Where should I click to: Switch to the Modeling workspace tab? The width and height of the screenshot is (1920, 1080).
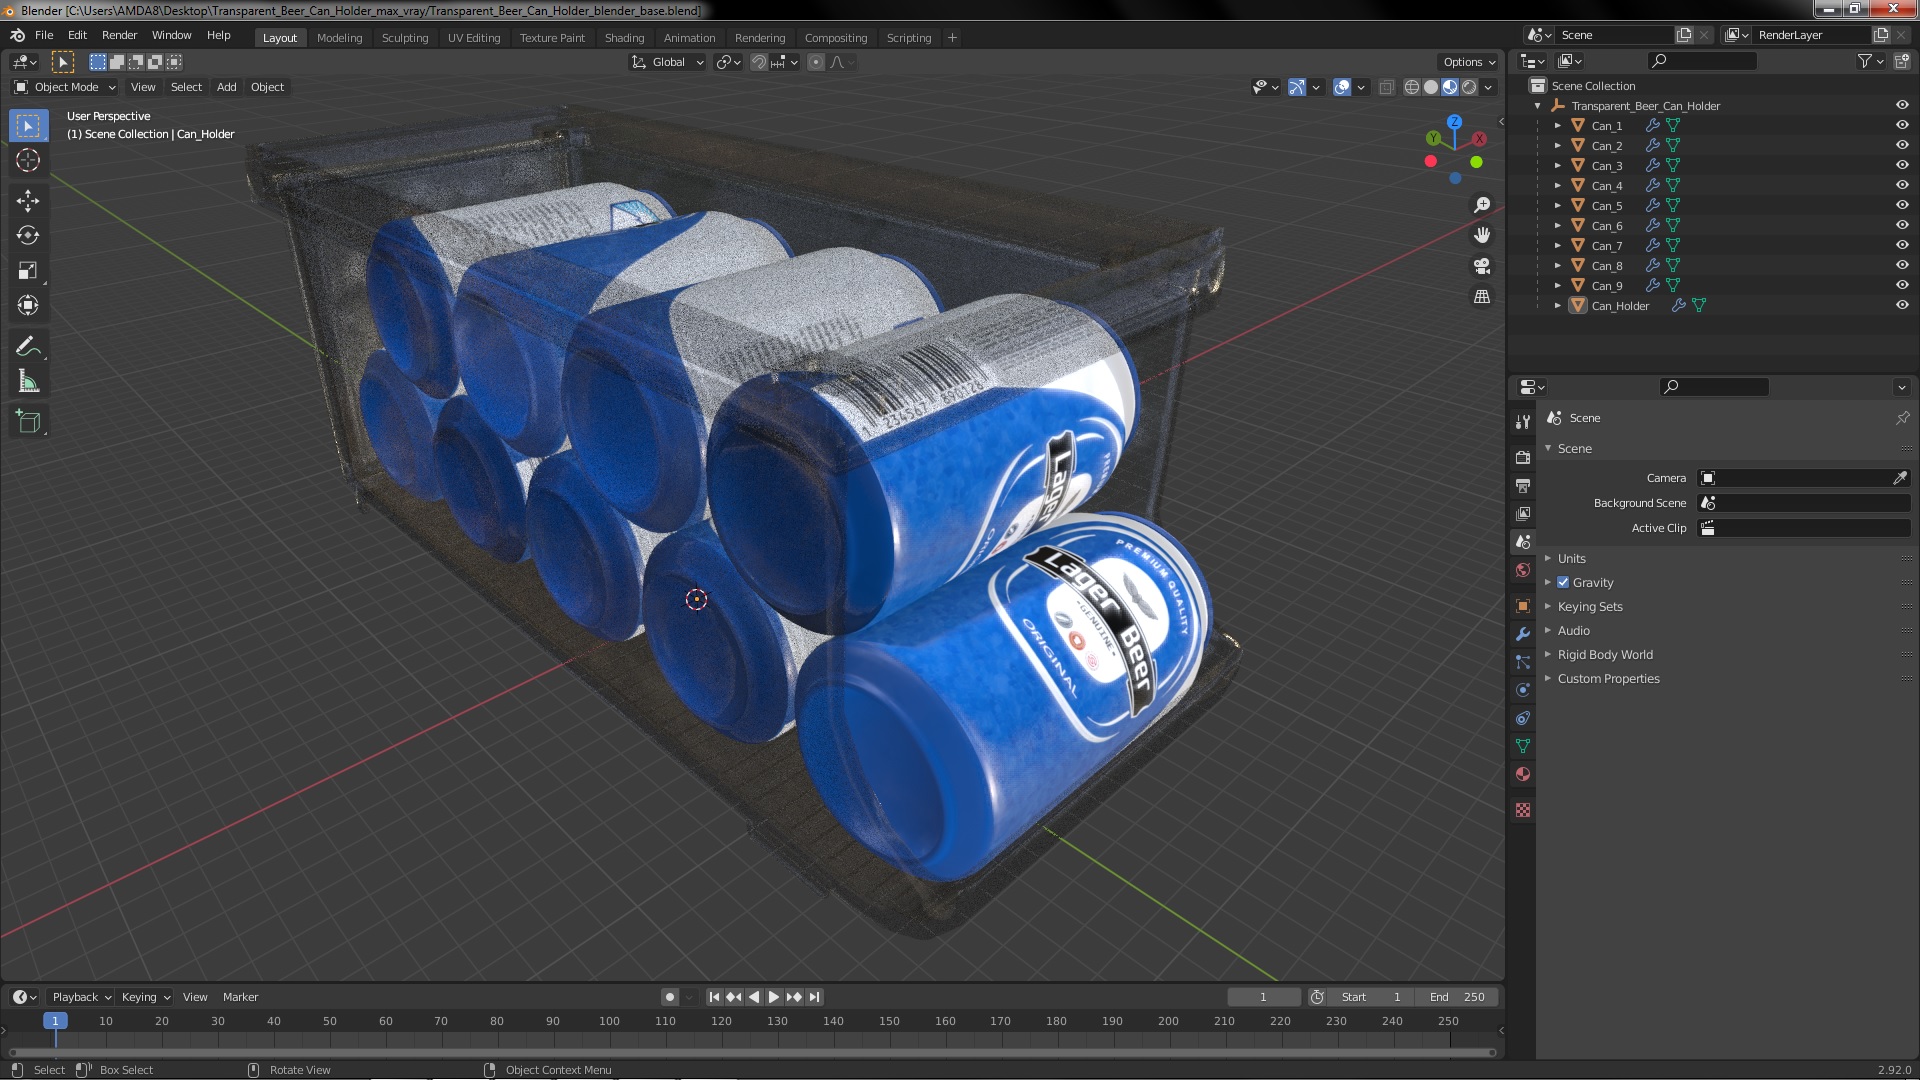pos(339,38)
